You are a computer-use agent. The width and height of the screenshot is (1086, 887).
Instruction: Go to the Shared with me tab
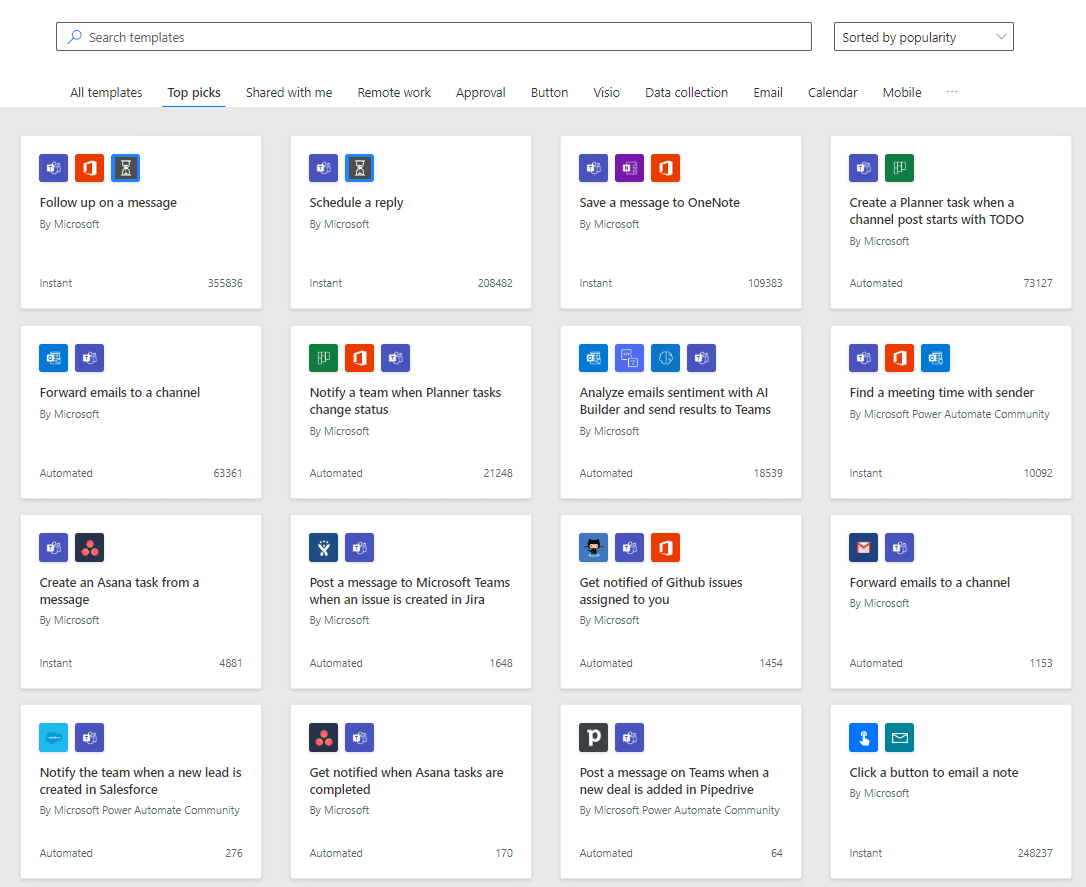[289, 92]
